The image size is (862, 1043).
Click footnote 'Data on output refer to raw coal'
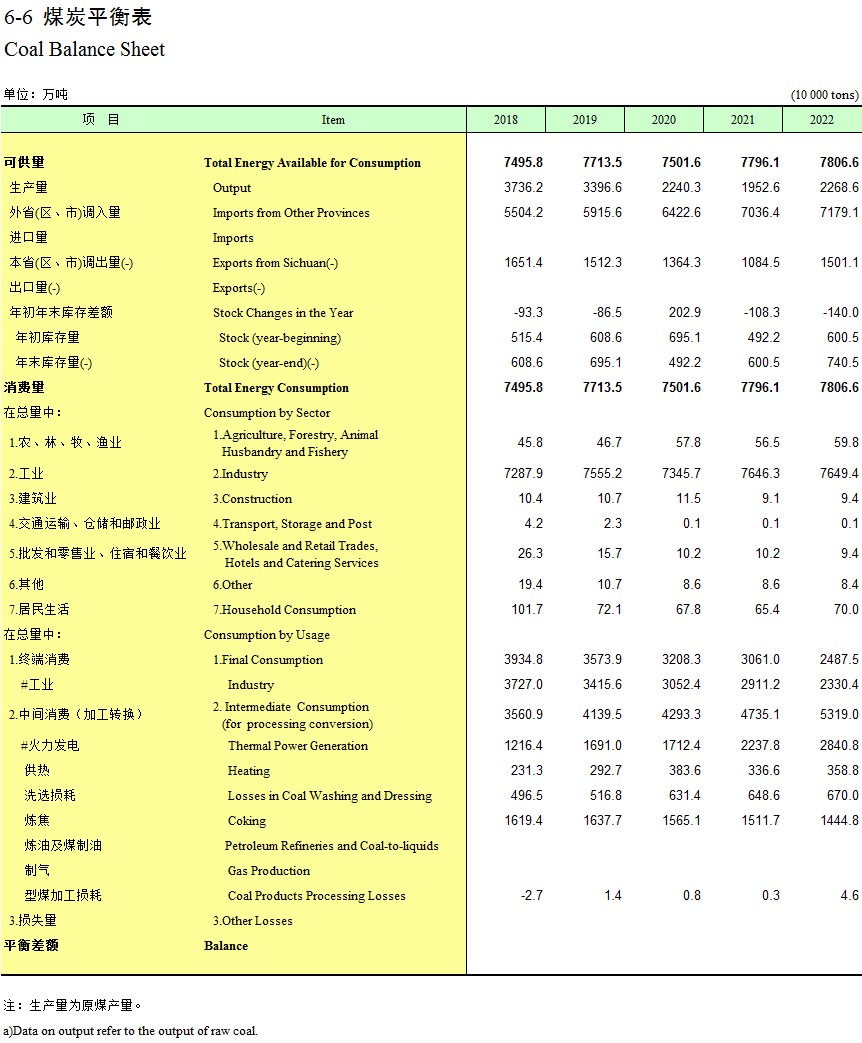[130, 1032]
